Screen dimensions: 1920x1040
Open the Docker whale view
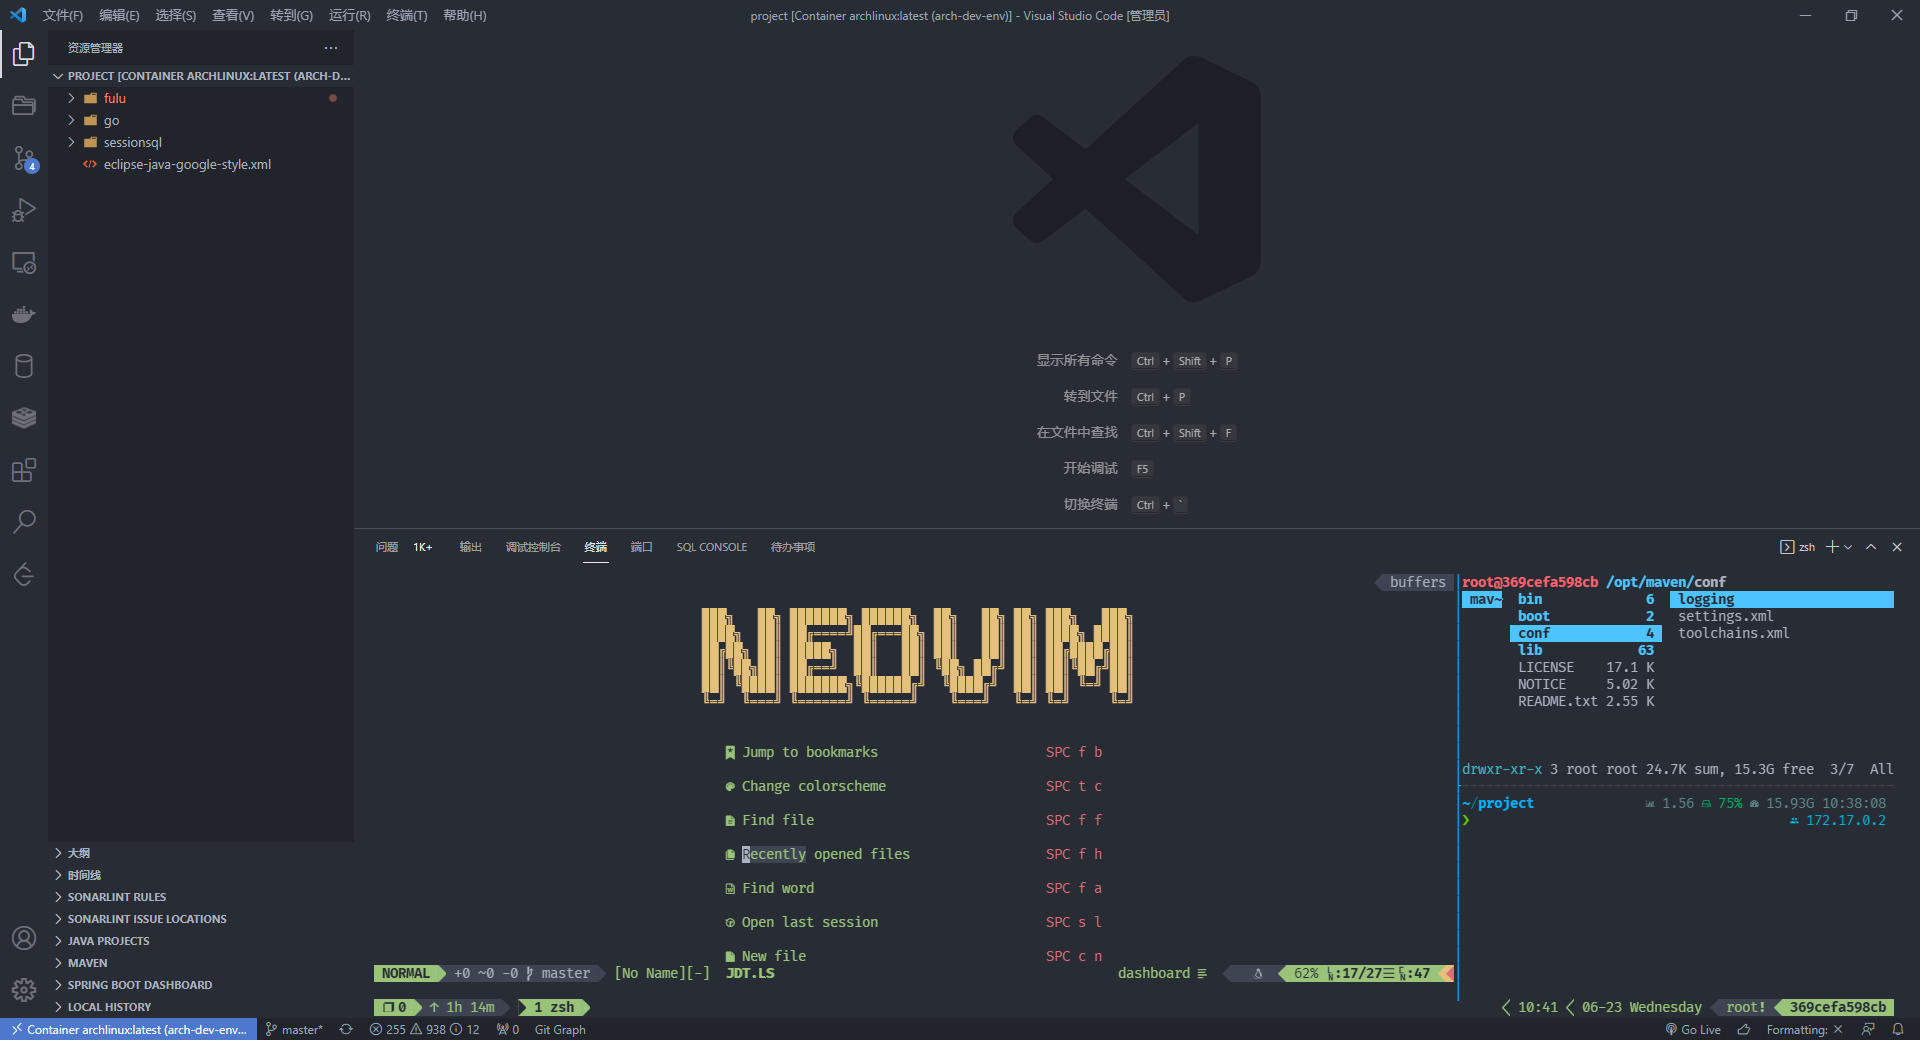point(24,314)
